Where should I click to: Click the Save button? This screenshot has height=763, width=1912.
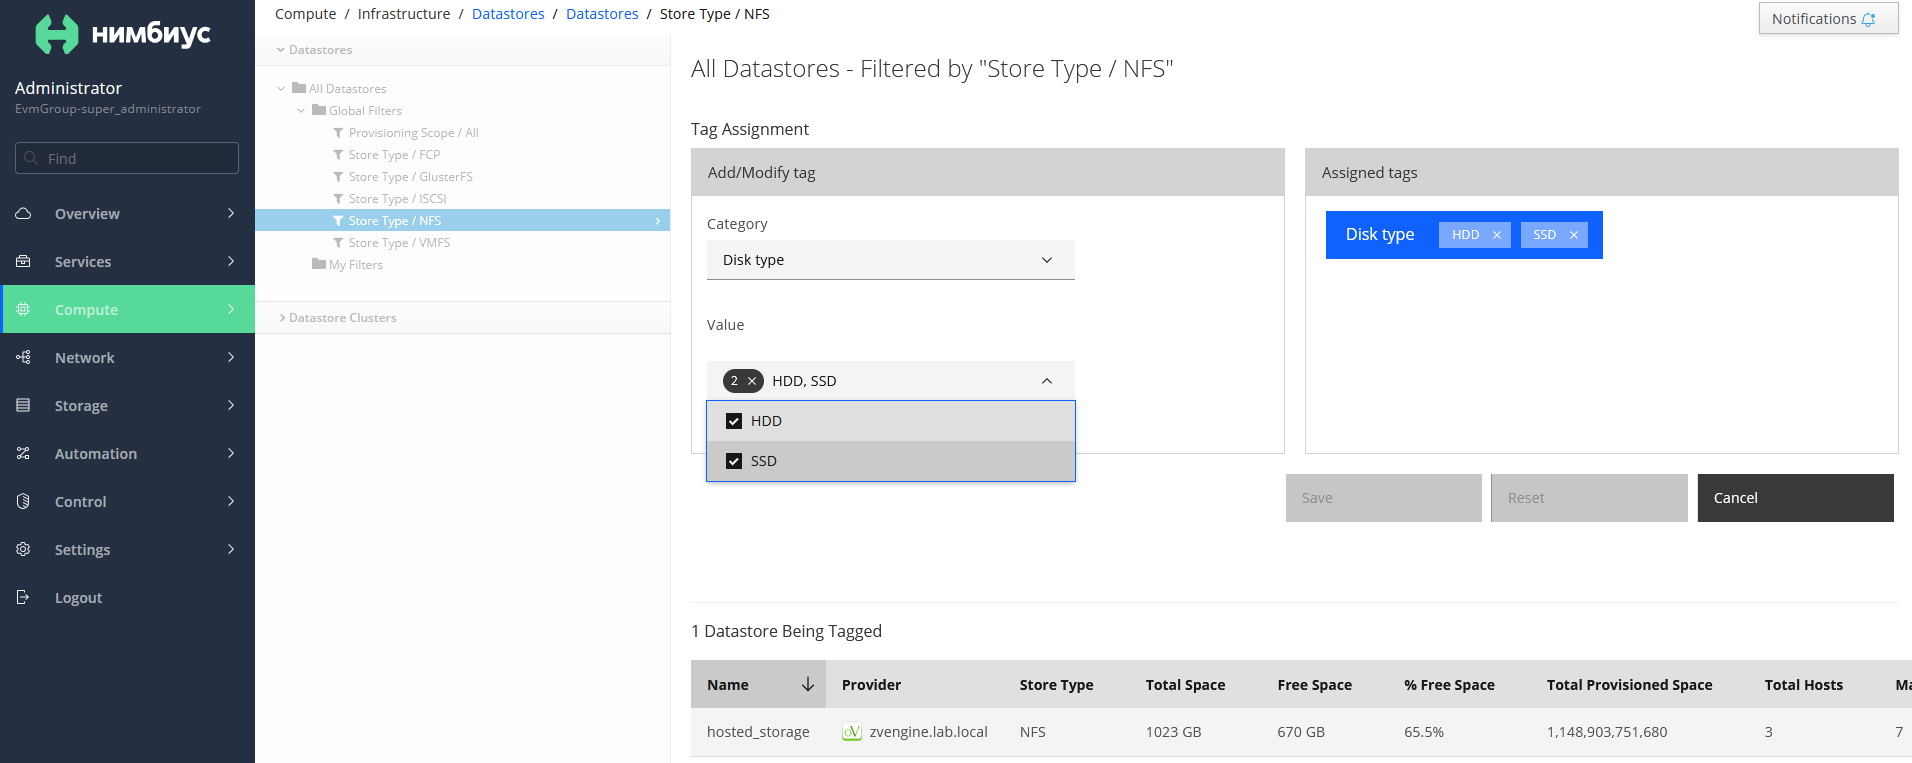coord(1384,498)
